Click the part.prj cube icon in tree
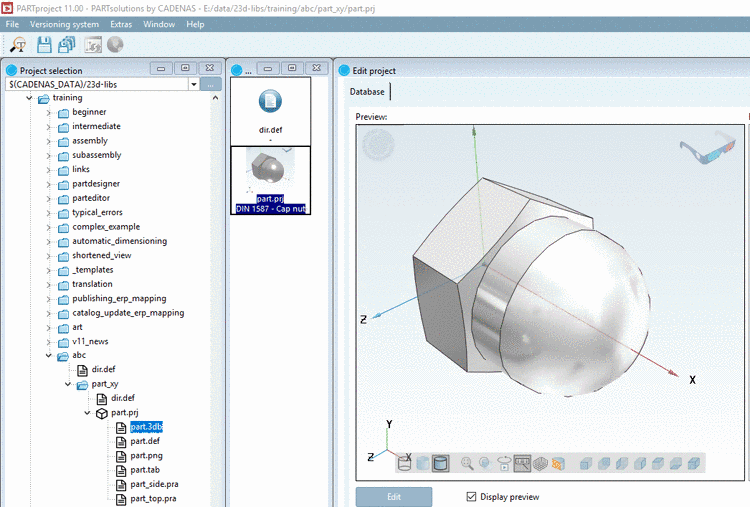750x507 pixels. pyautogui.click(x=101, y=413)
